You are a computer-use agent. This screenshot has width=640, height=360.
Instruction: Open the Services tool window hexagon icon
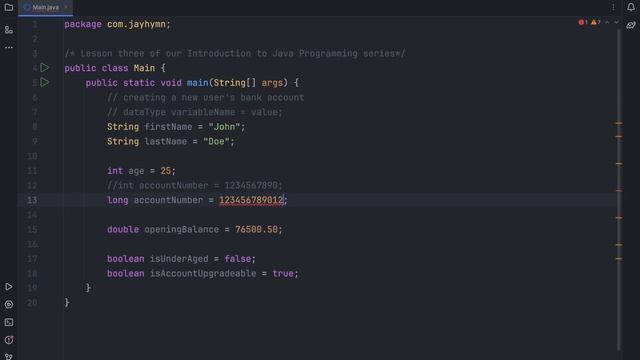tap(9, 304)
